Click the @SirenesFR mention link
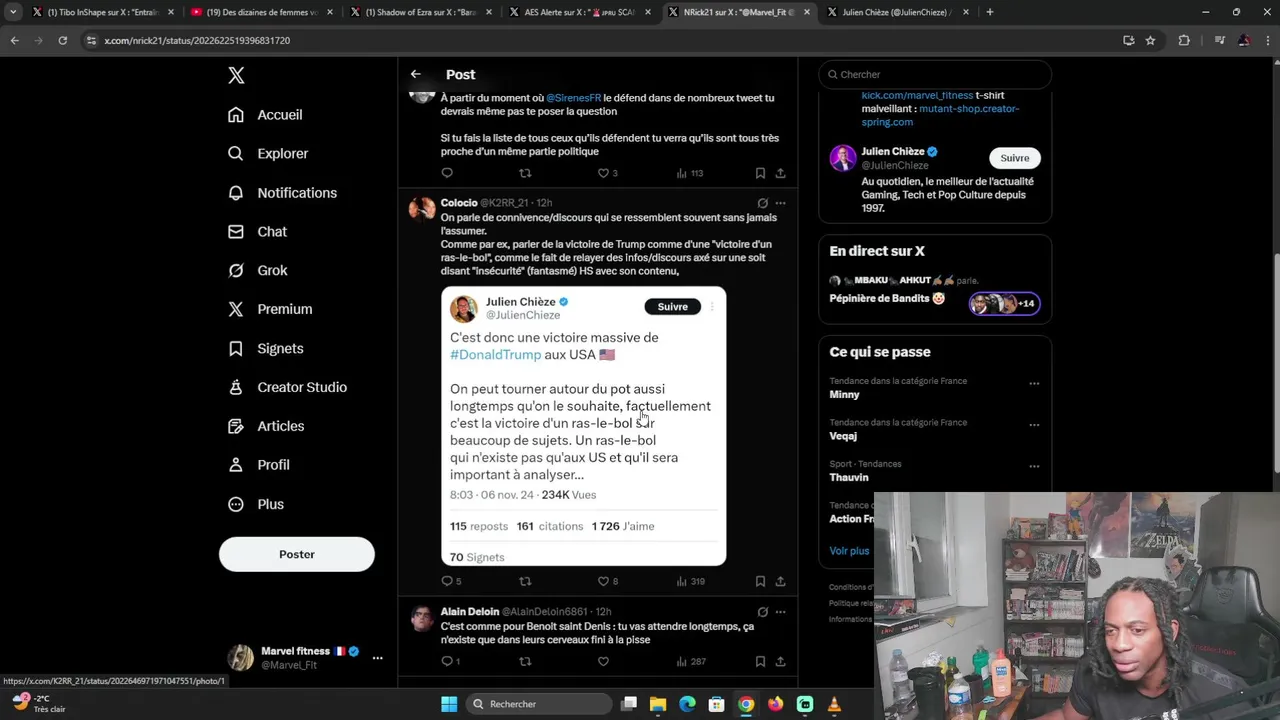1280x720 pixels. [x=573, y=98]
